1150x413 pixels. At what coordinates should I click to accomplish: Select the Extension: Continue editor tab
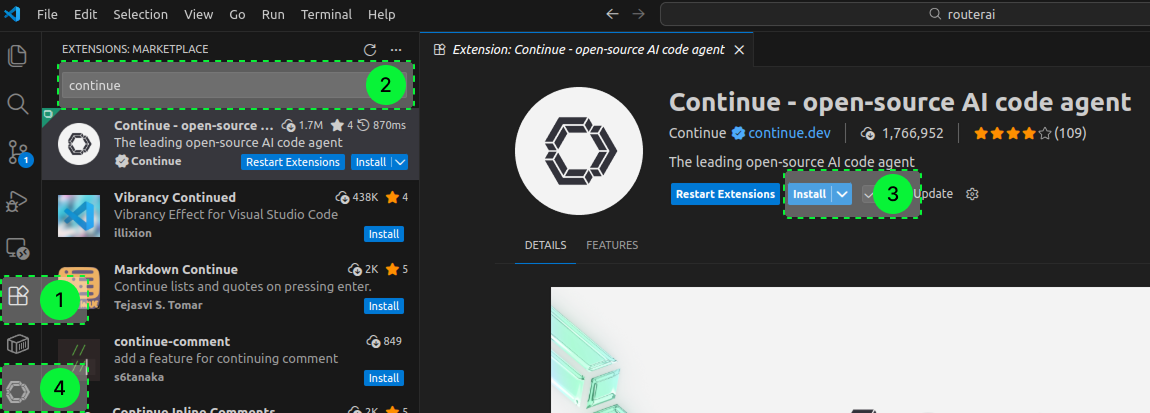(x=587, y=49)
